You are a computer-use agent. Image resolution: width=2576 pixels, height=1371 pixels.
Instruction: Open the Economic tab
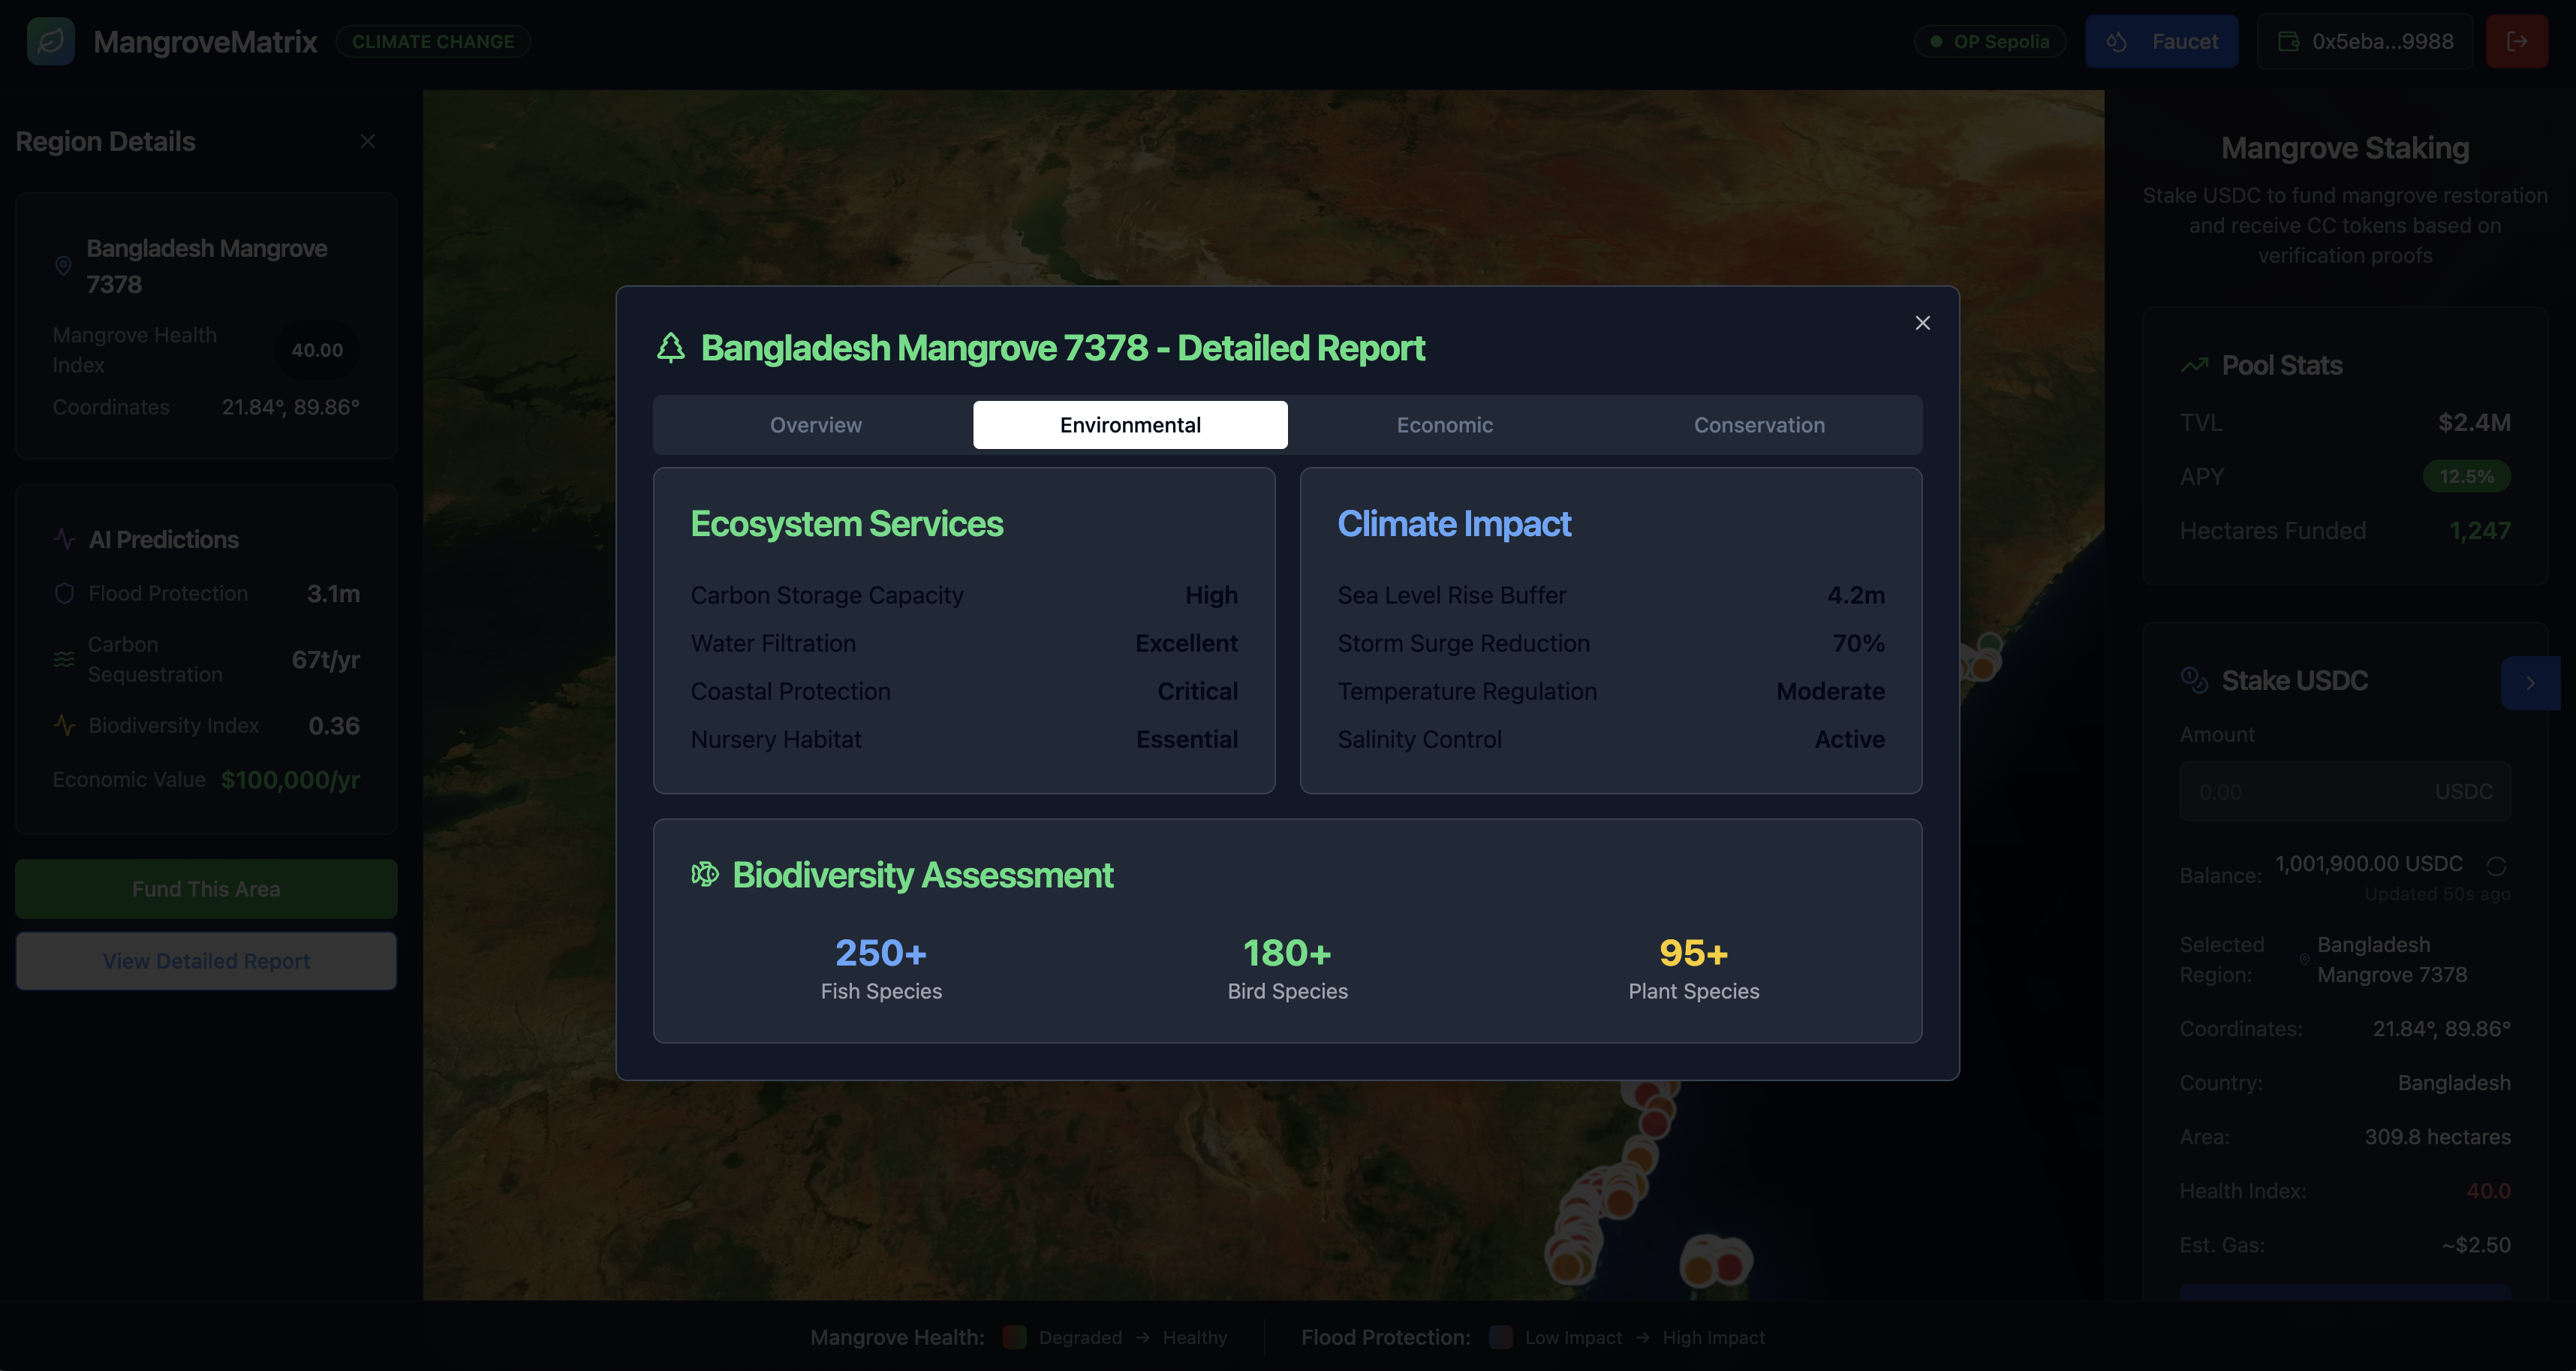coord(1444,425)
